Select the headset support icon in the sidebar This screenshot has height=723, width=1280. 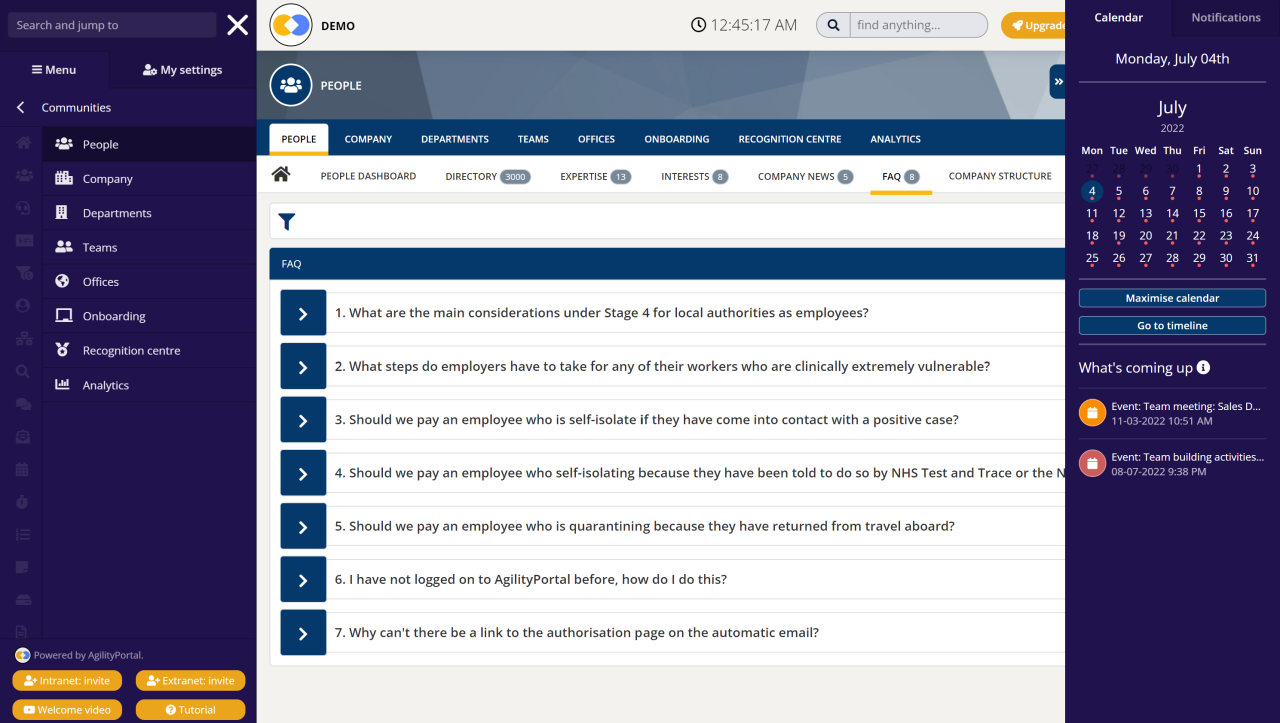(x=22, y=207)
